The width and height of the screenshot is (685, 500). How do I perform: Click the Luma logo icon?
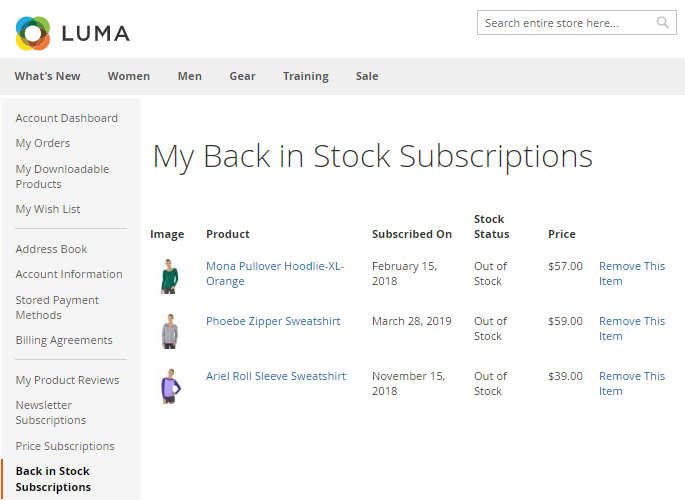point(33,33)
